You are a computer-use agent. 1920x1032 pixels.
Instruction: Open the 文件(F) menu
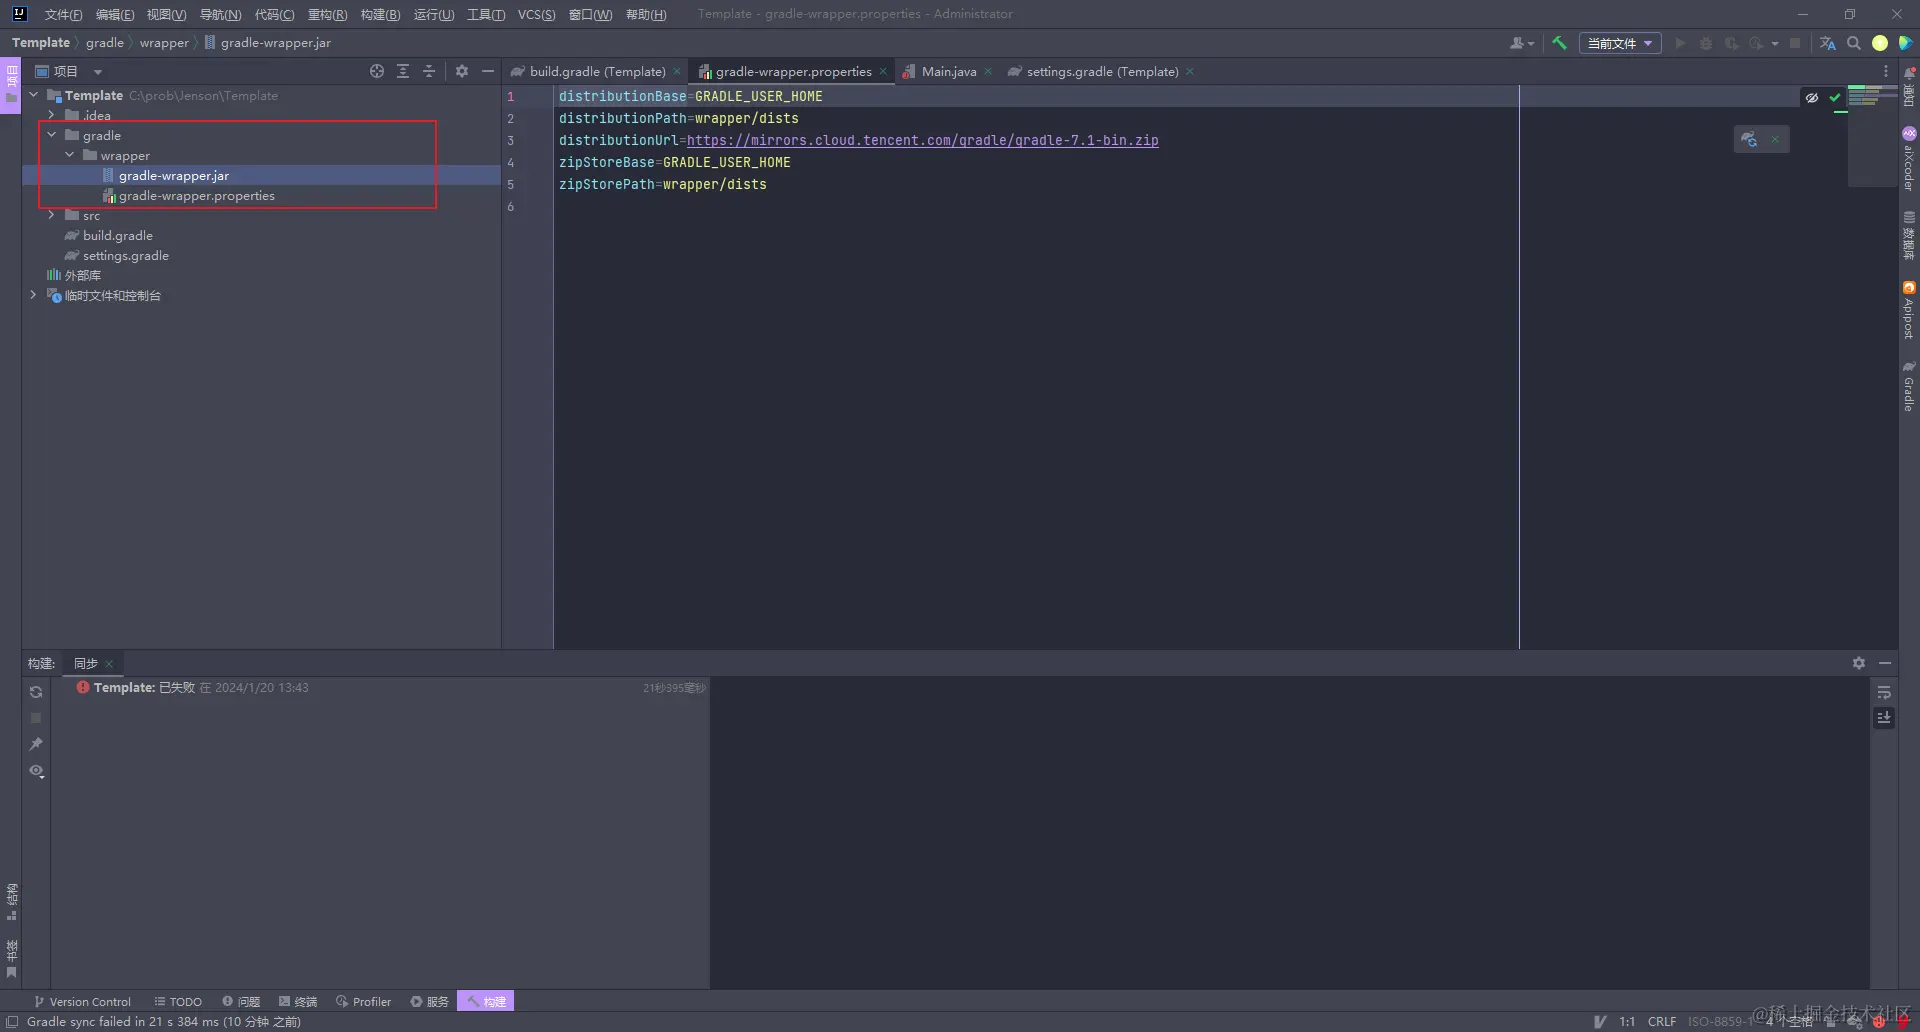click(63, 14)
